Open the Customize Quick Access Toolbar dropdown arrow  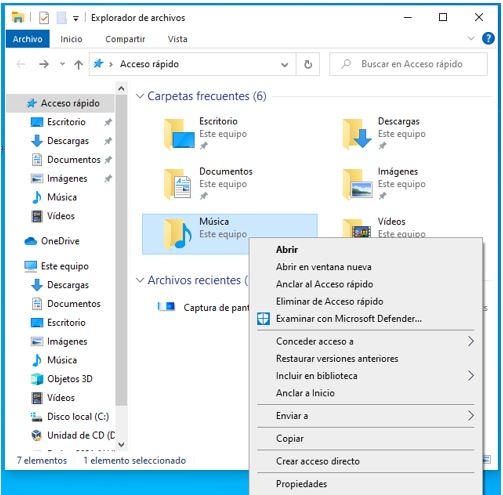click(x=76, y=18)
